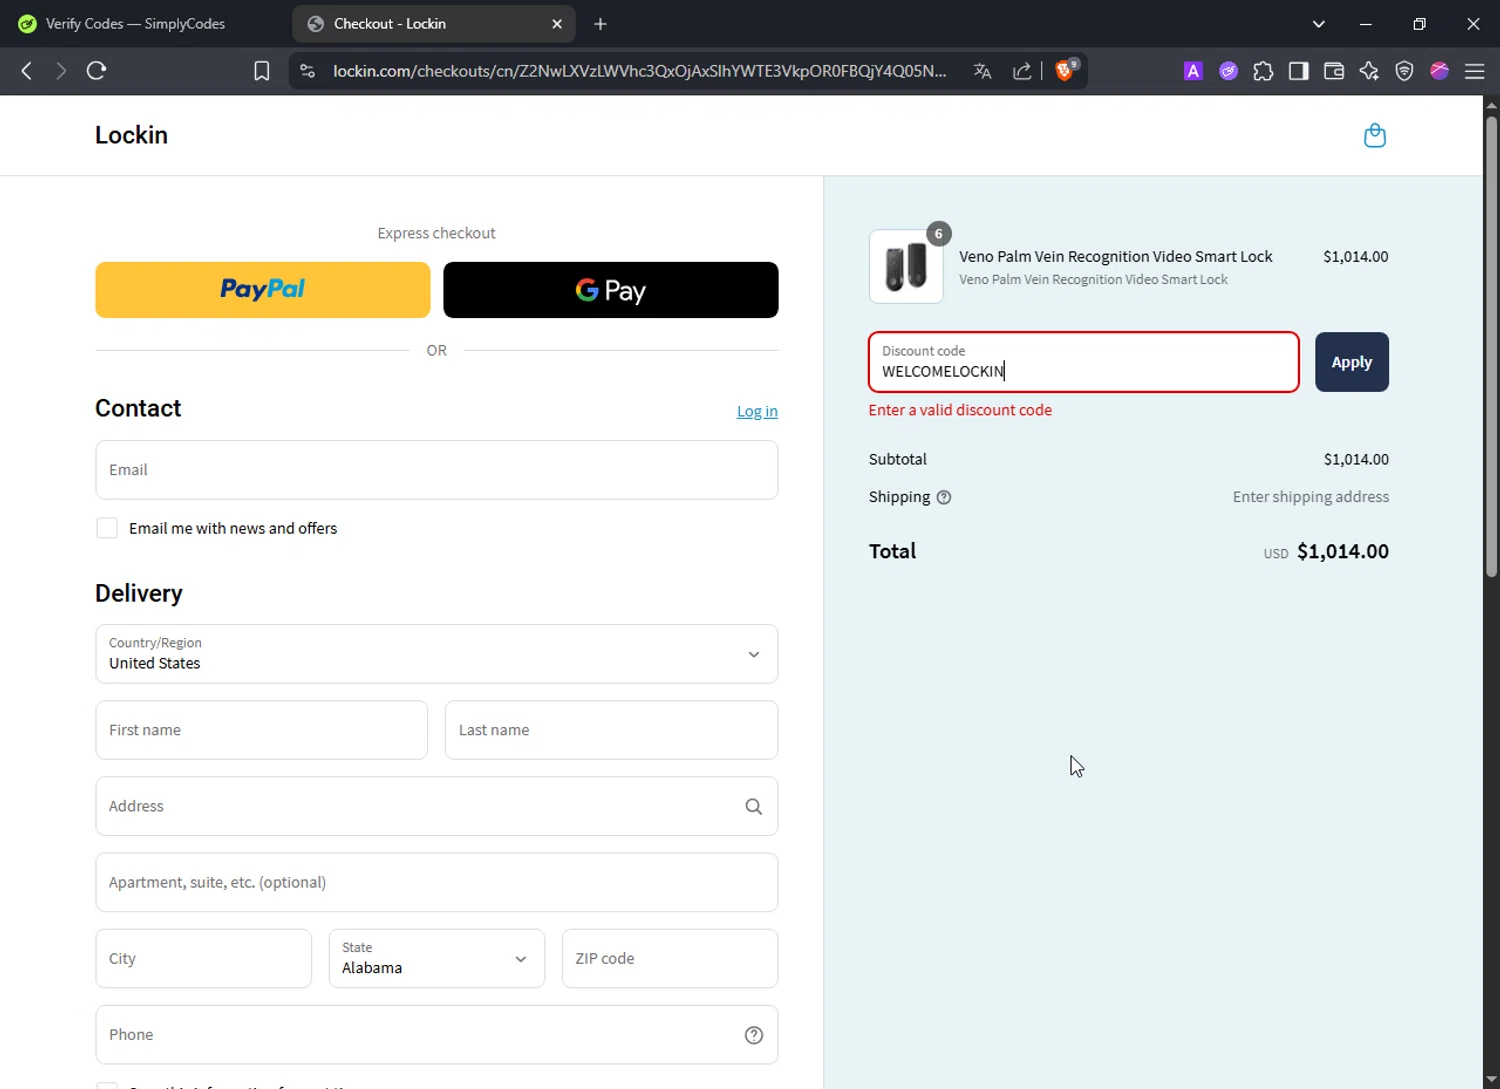Open the Country/Region dropdown
Viewport: 1500px width, 1089px height.
[x=437, y=654]
